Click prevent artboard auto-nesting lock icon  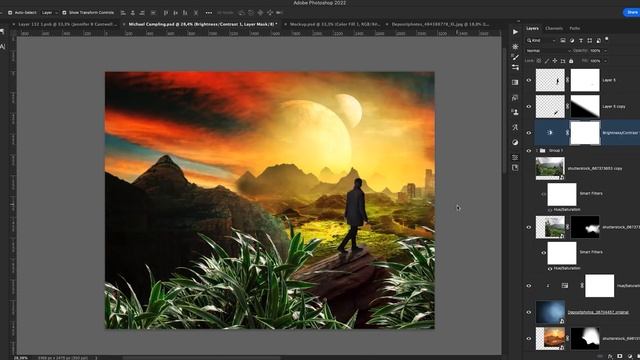(x=563, y=61)
